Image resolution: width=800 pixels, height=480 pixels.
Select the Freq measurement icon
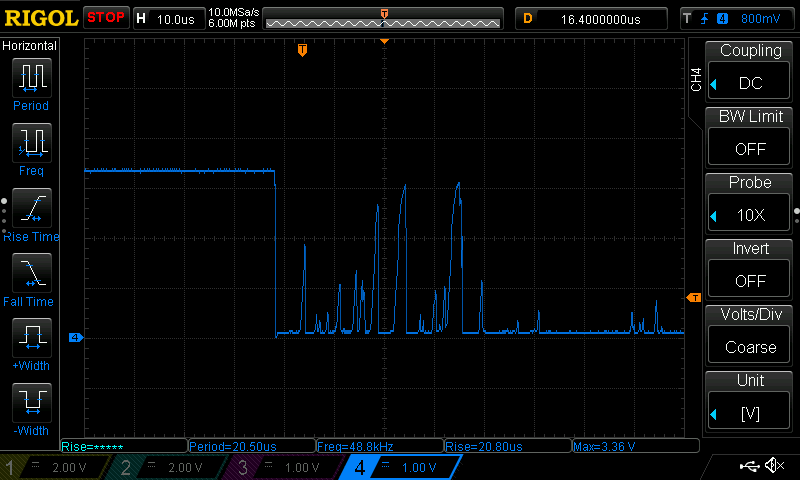(x=30, y=142)
